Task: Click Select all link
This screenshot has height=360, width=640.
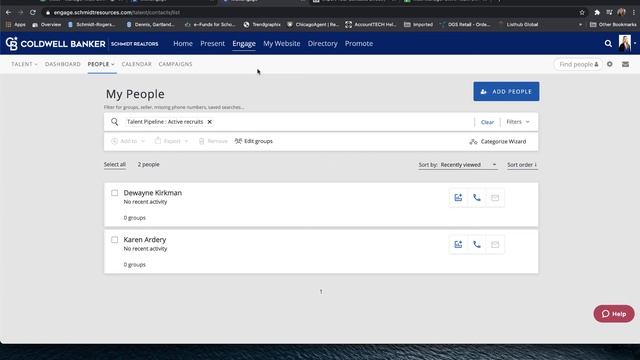Action: click(x=115, y=164)
